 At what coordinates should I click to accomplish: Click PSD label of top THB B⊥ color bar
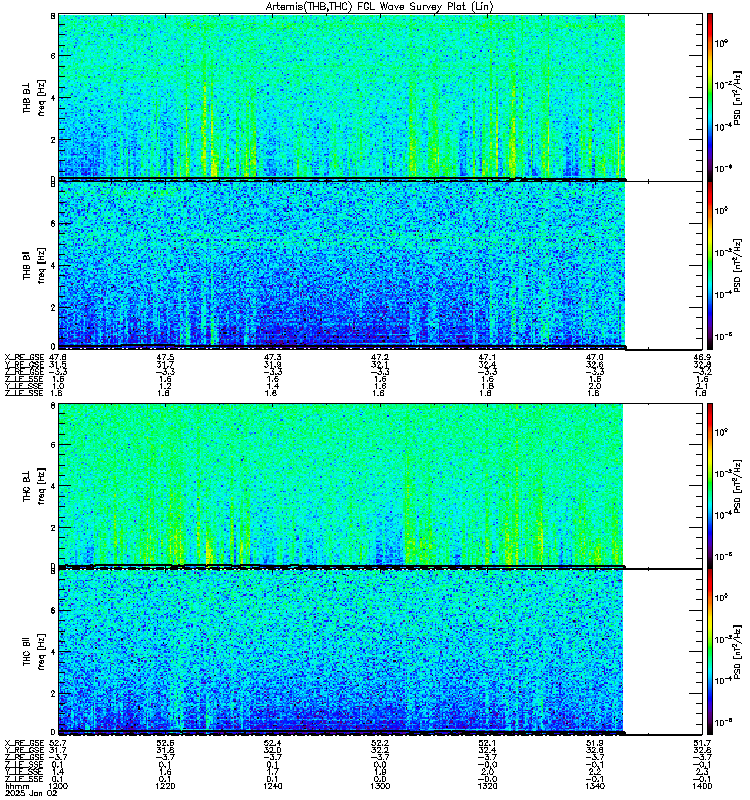[737, 97]
